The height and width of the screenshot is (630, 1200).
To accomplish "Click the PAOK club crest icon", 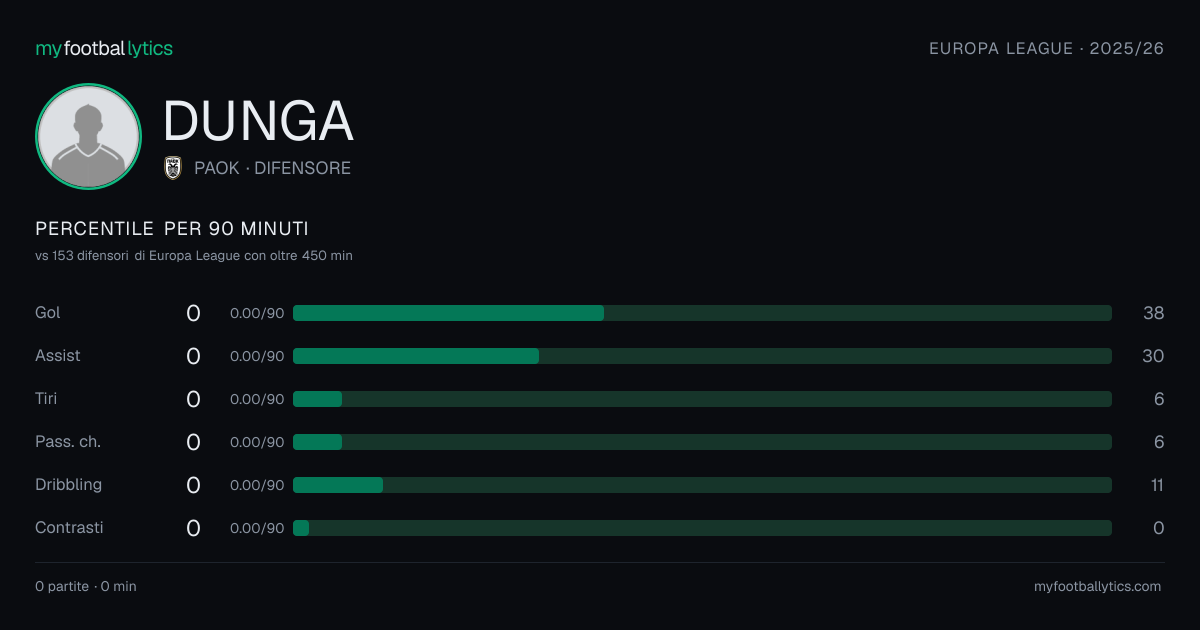I will [x=173, y=168].
